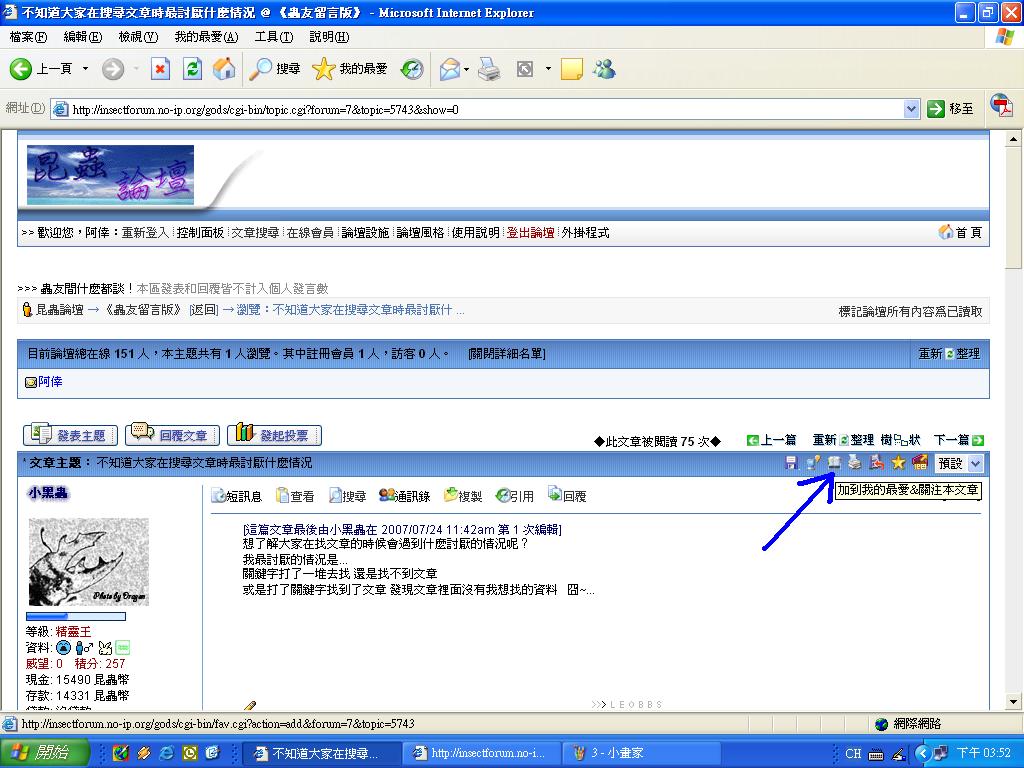Viewport: 1024px width, 768px height.
Task: Open the IE History toolbar icon
Action: click(x=412, y=69)
